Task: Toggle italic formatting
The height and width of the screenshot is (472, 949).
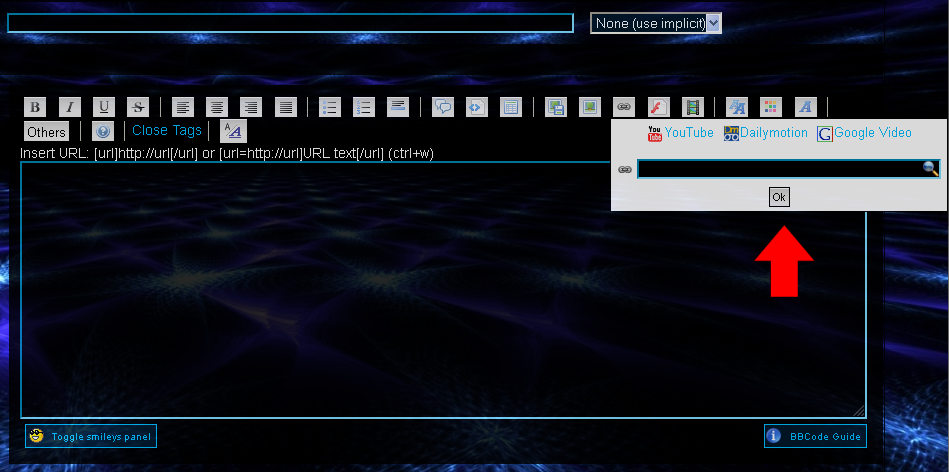Action: coord(70,108)
